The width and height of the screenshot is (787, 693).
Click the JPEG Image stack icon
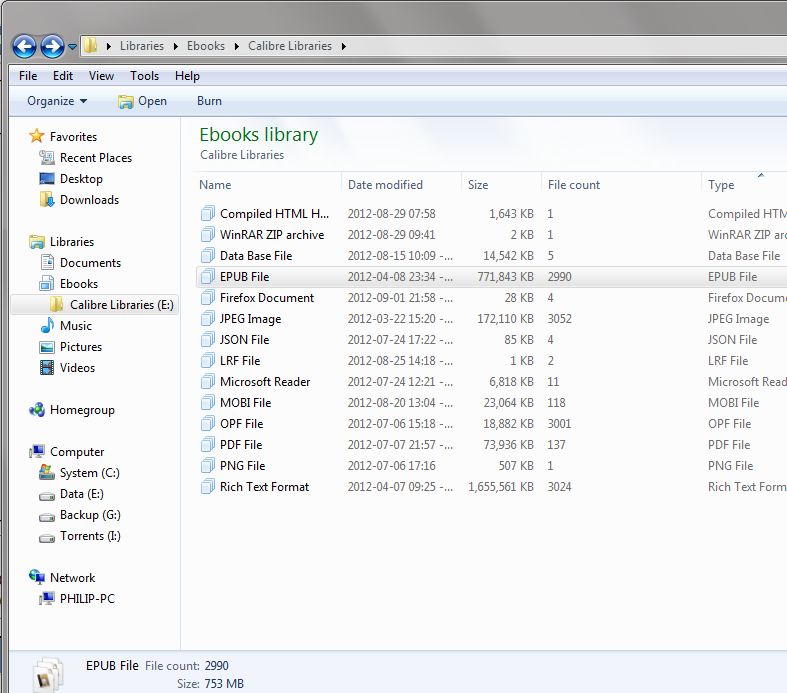[x=208, y=319]
